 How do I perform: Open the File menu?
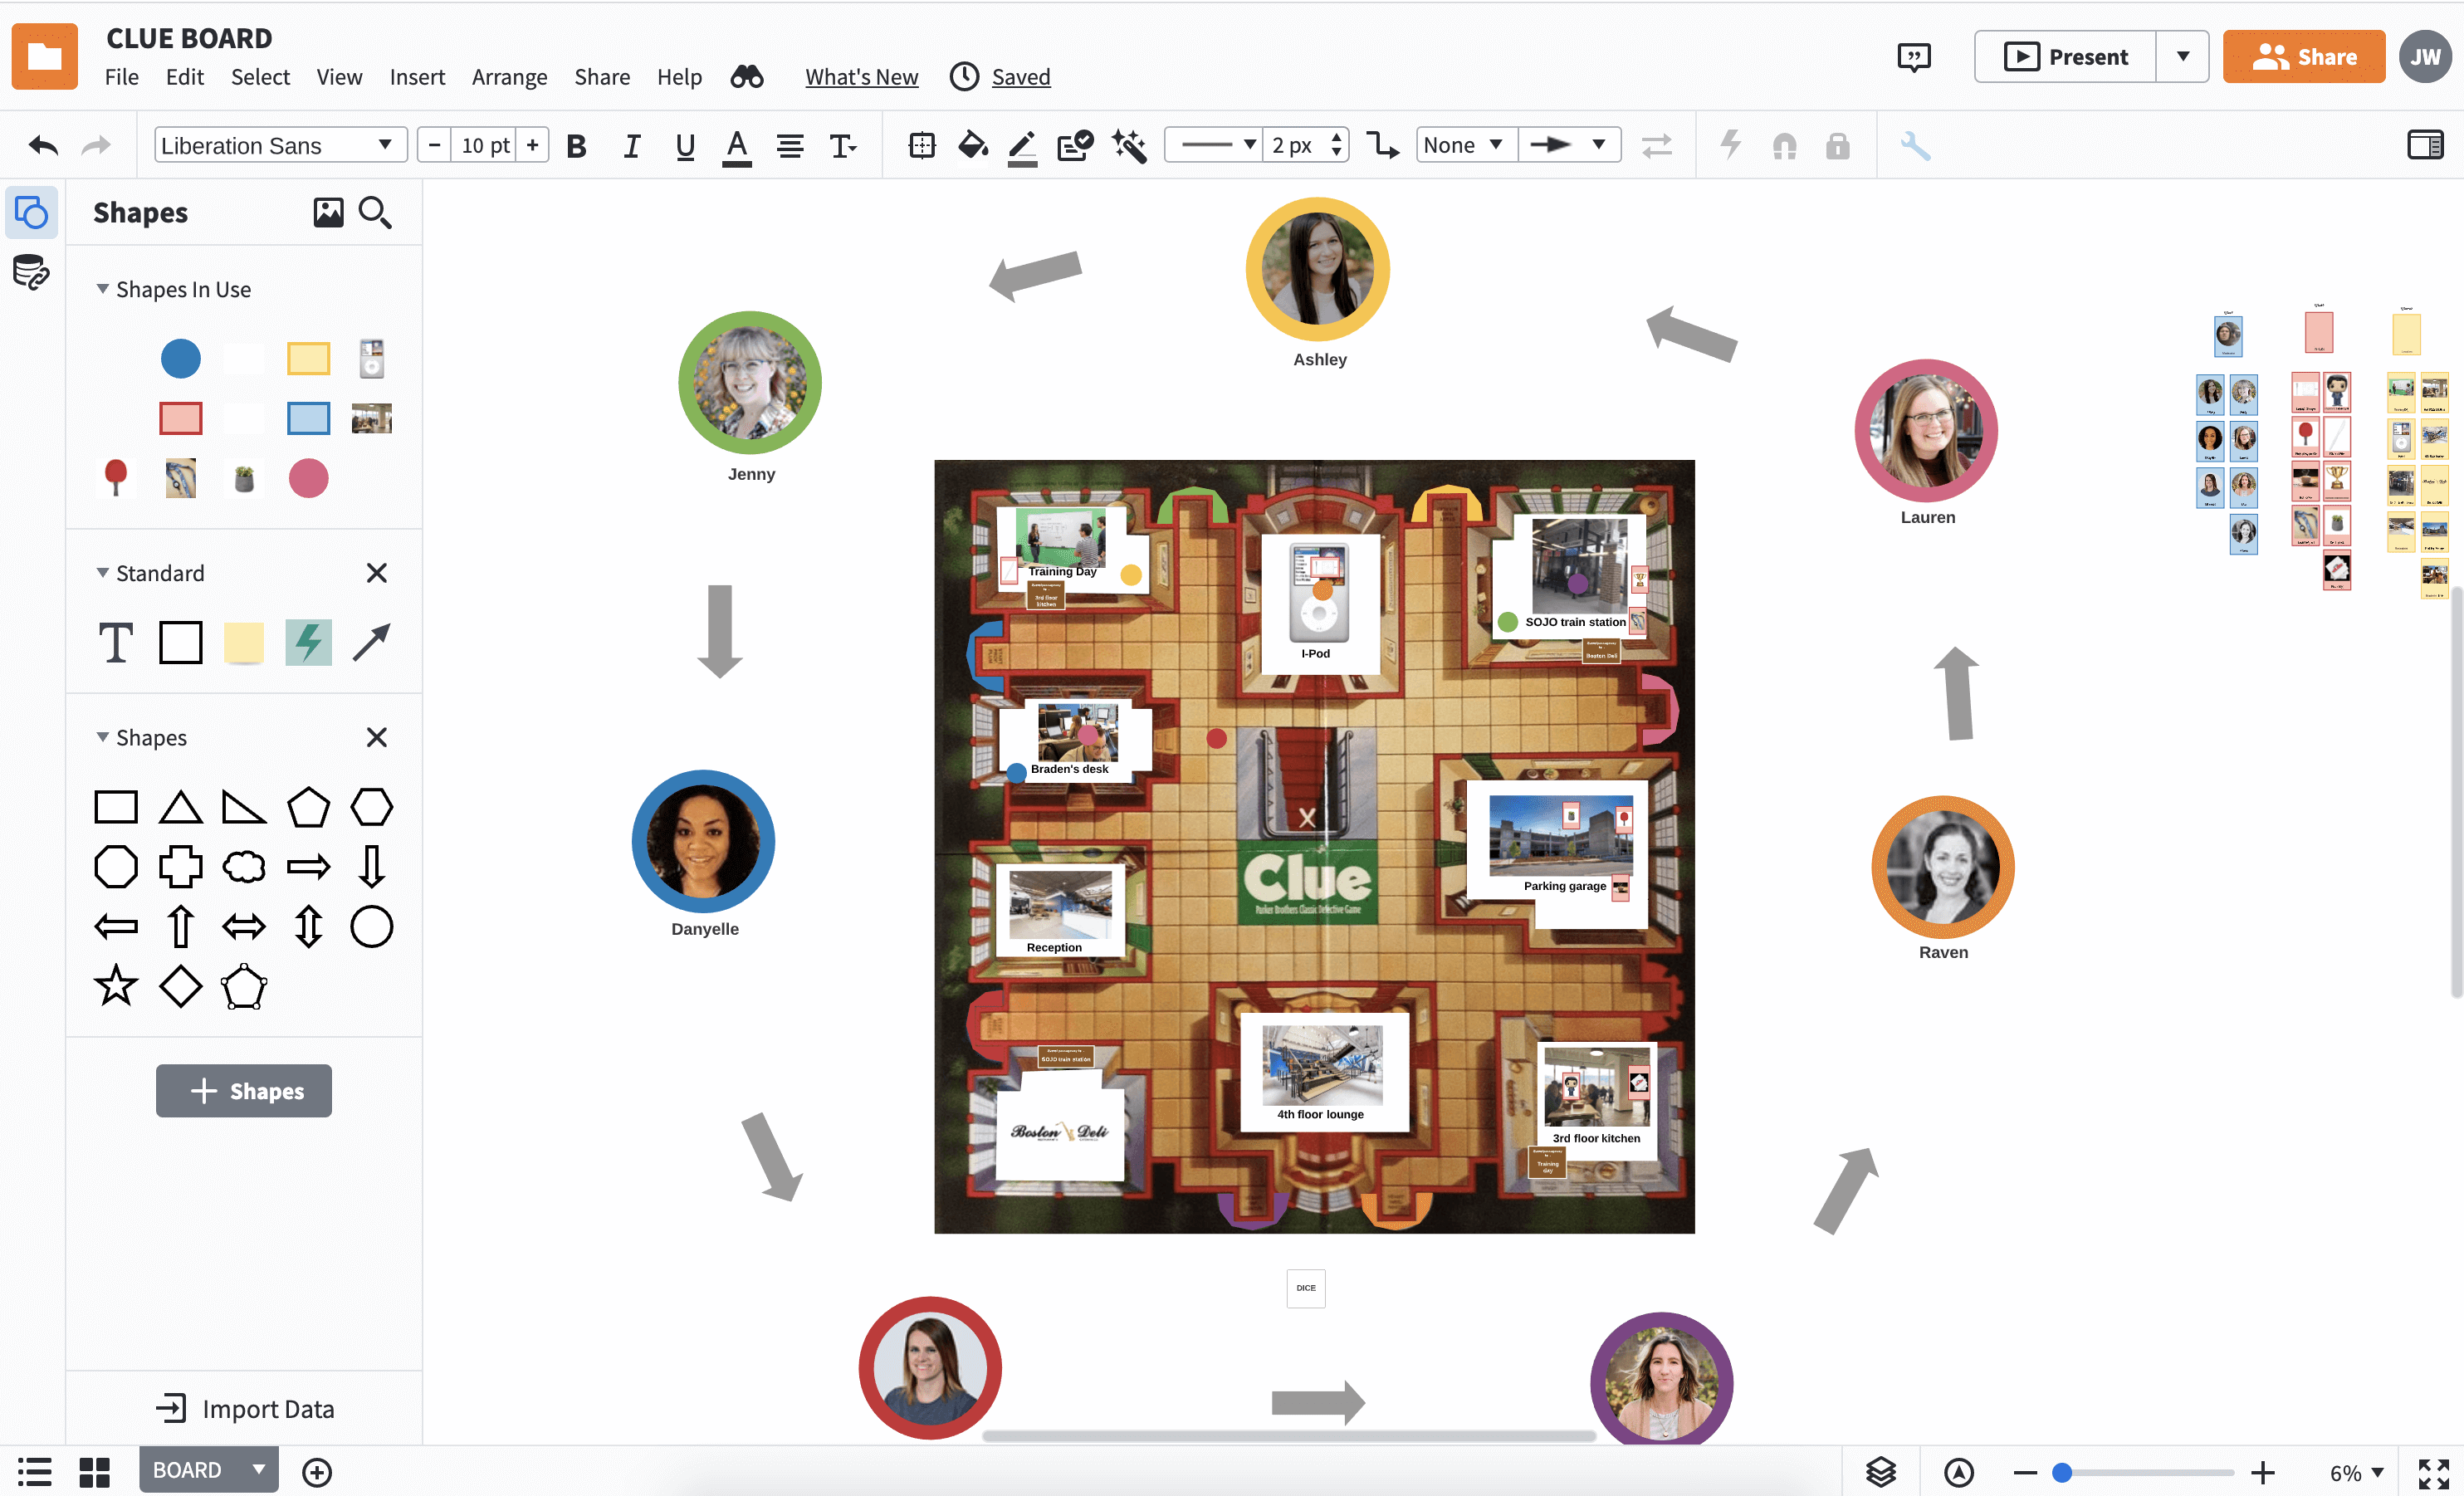pyautogui.click(x=122, y=77)
